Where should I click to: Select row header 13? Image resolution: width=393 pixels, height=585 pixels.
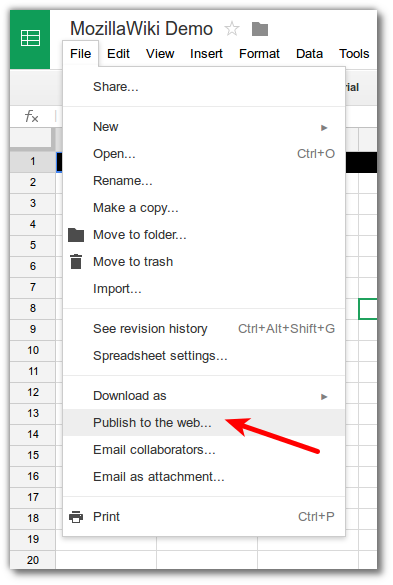[33, 413]
